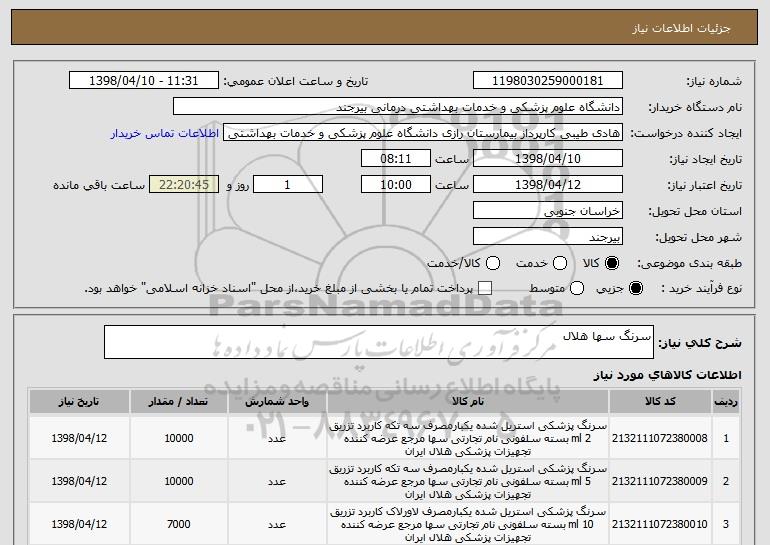Click need date 1398/04/12 in row 1
This screenshot has height=545, width=770.
pyautogui.click(x=79, y=438)
